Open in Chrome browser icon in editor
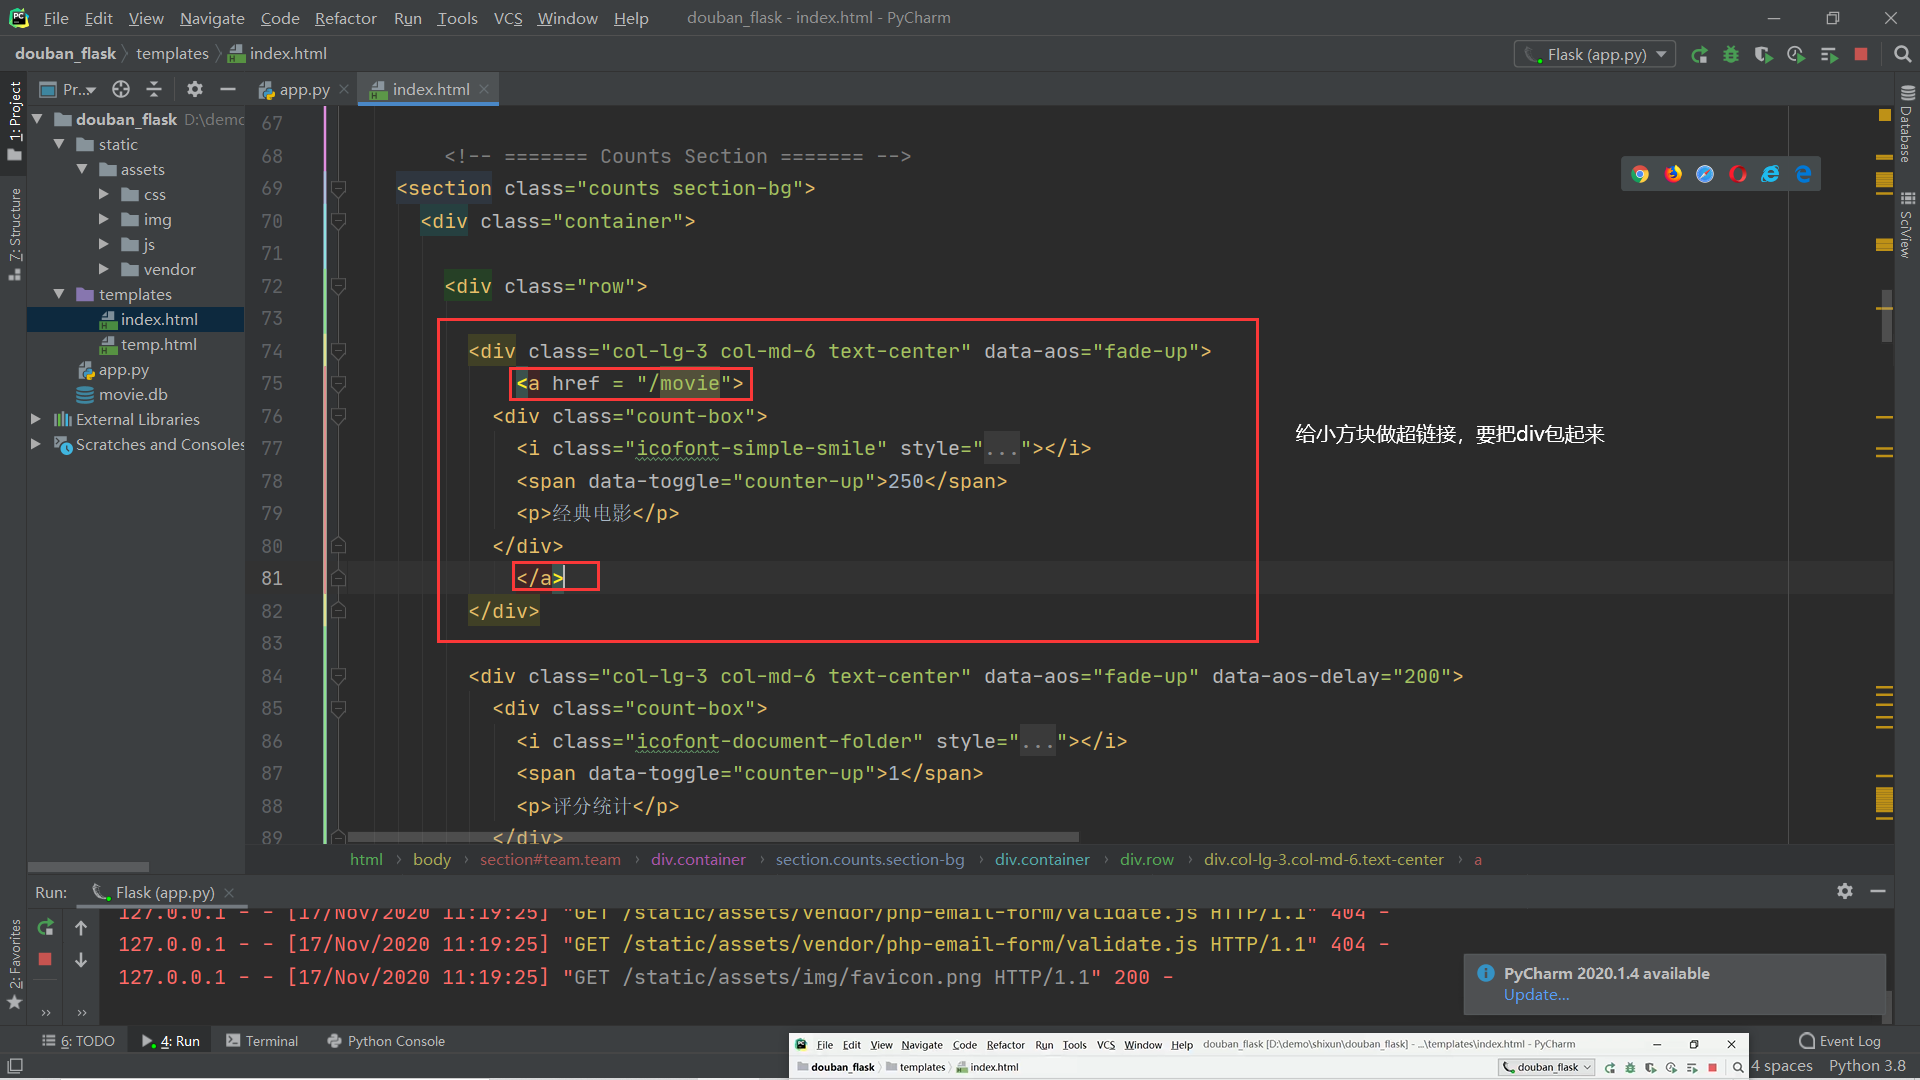 (x=1640, y=174)
